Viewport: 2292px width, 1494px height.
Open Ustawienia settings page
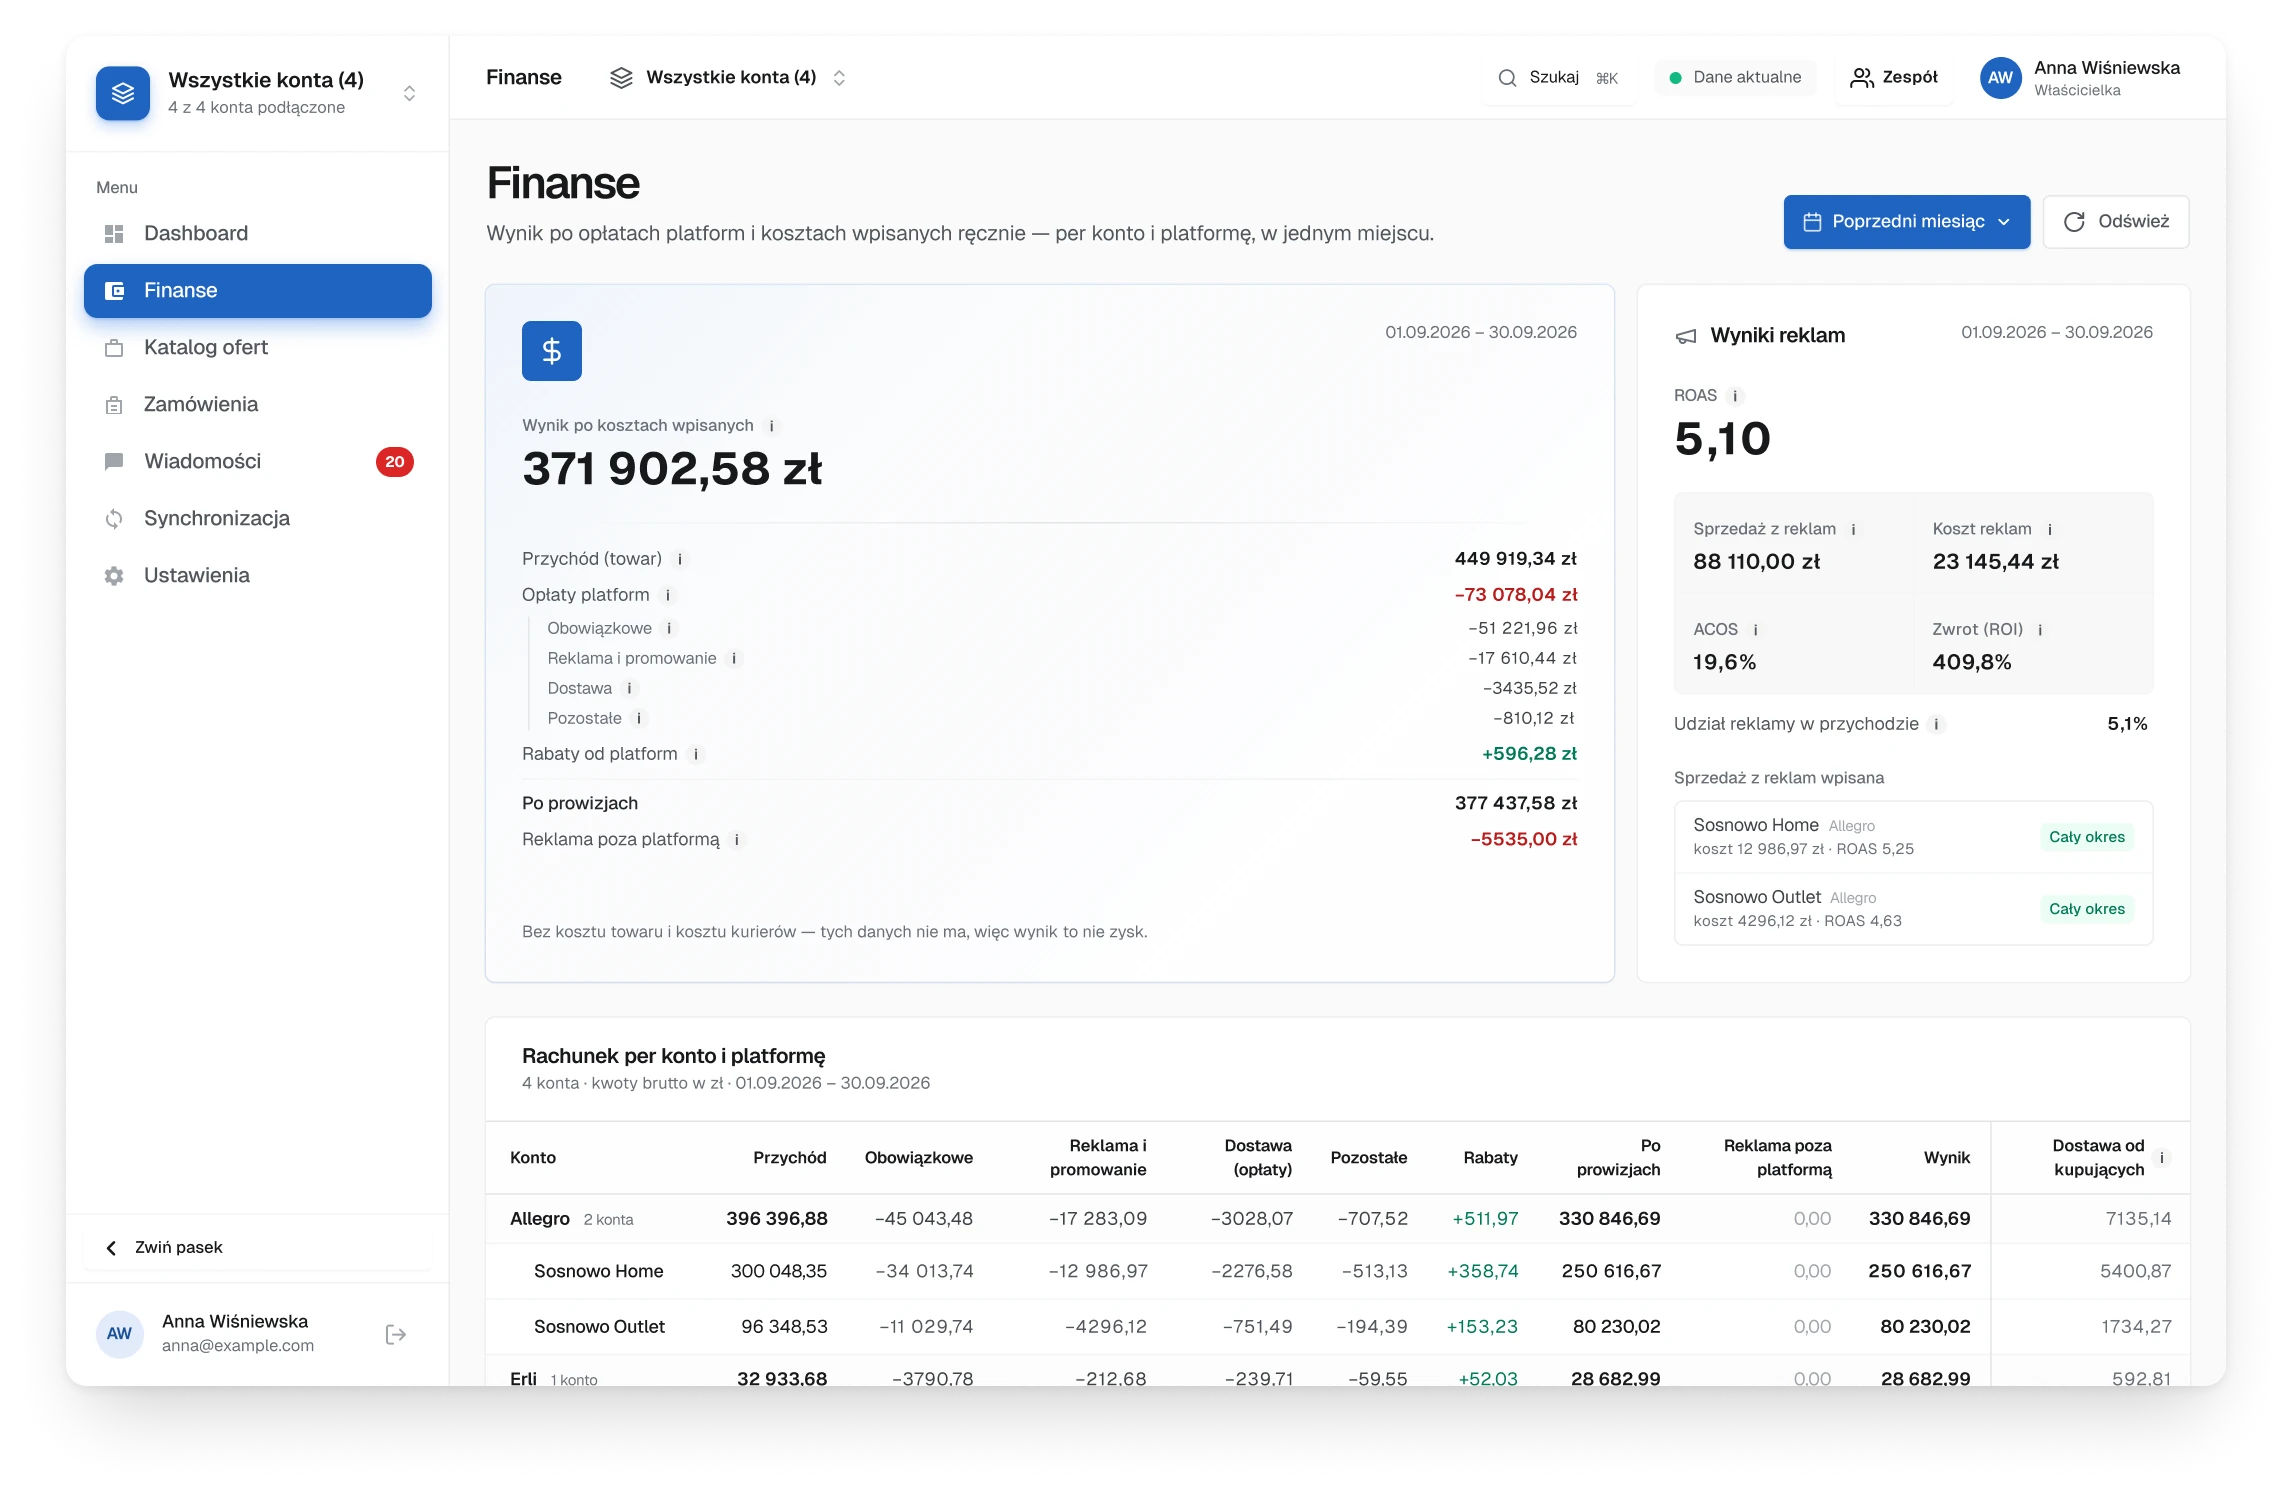257,575
